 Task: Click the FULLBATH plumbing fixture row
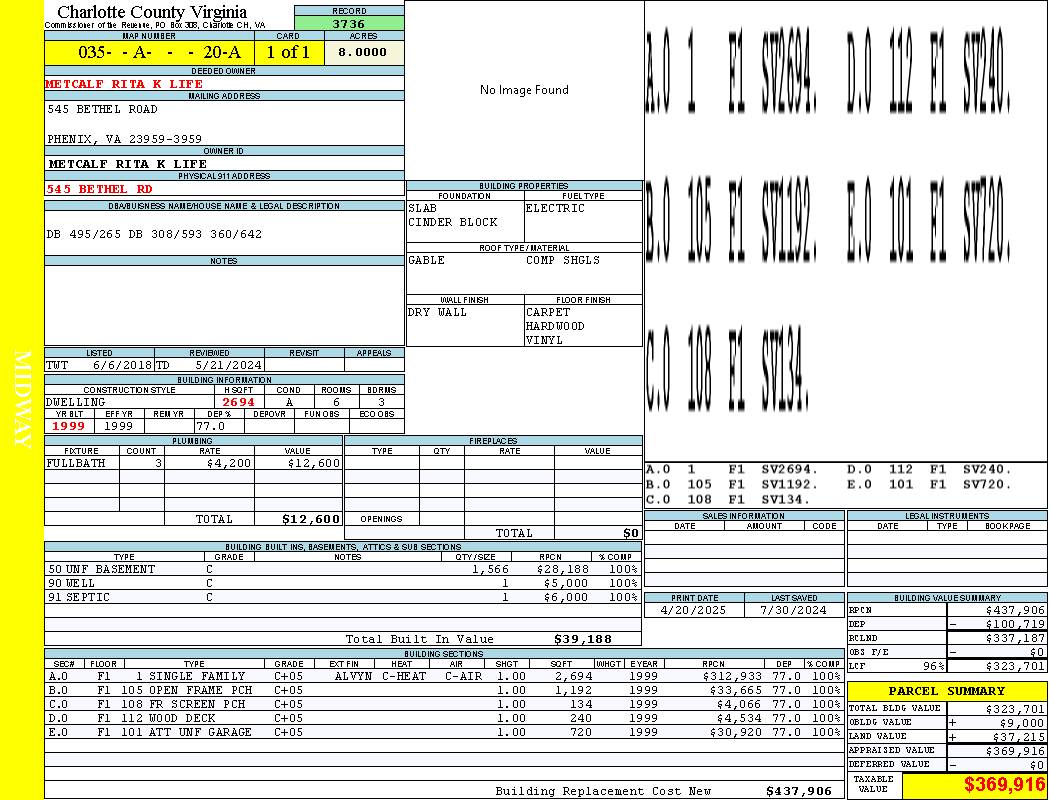coord(194,463)
